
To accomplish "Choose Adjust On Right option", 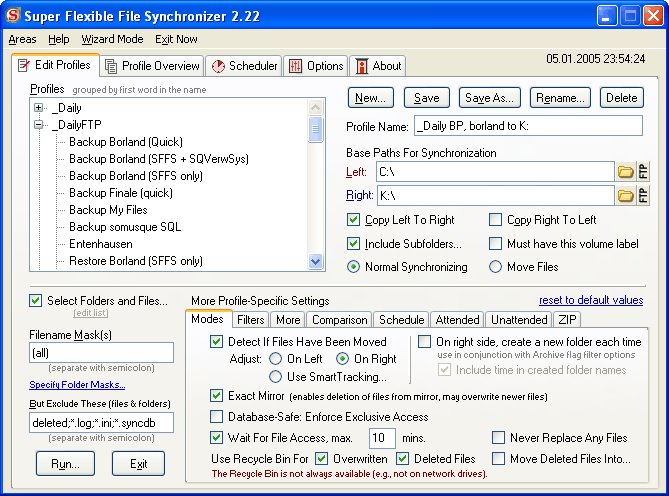I will (342, 359).
